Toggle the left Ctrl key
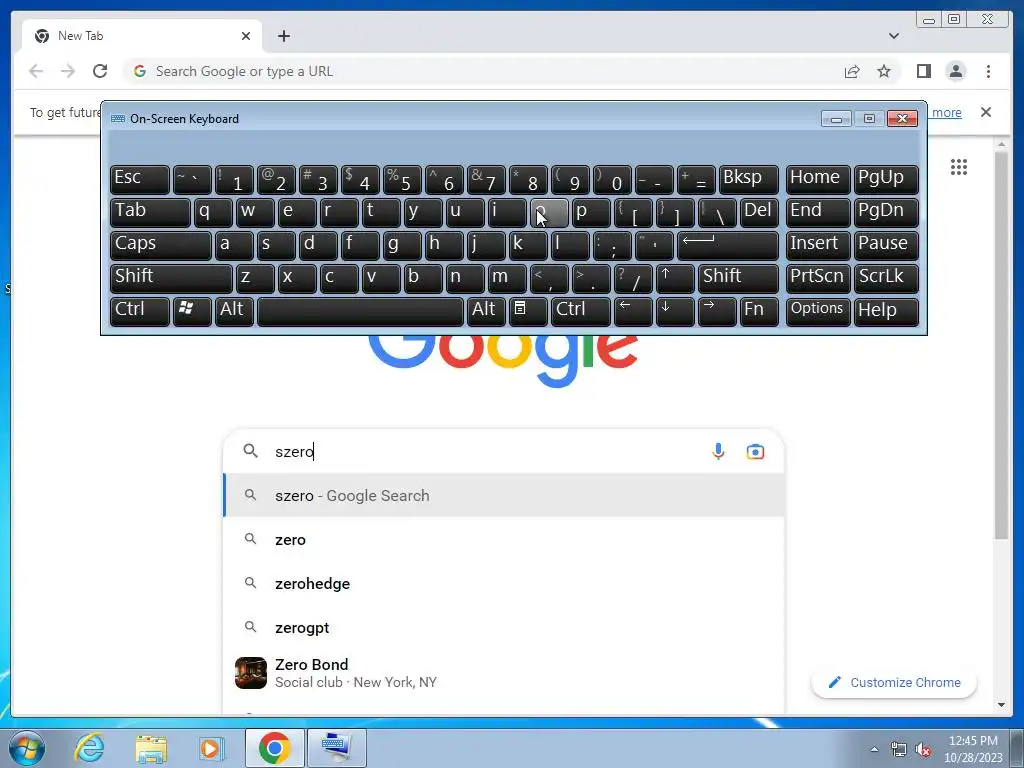Viewport: 1024px width, 768px height. click(140, 310)
